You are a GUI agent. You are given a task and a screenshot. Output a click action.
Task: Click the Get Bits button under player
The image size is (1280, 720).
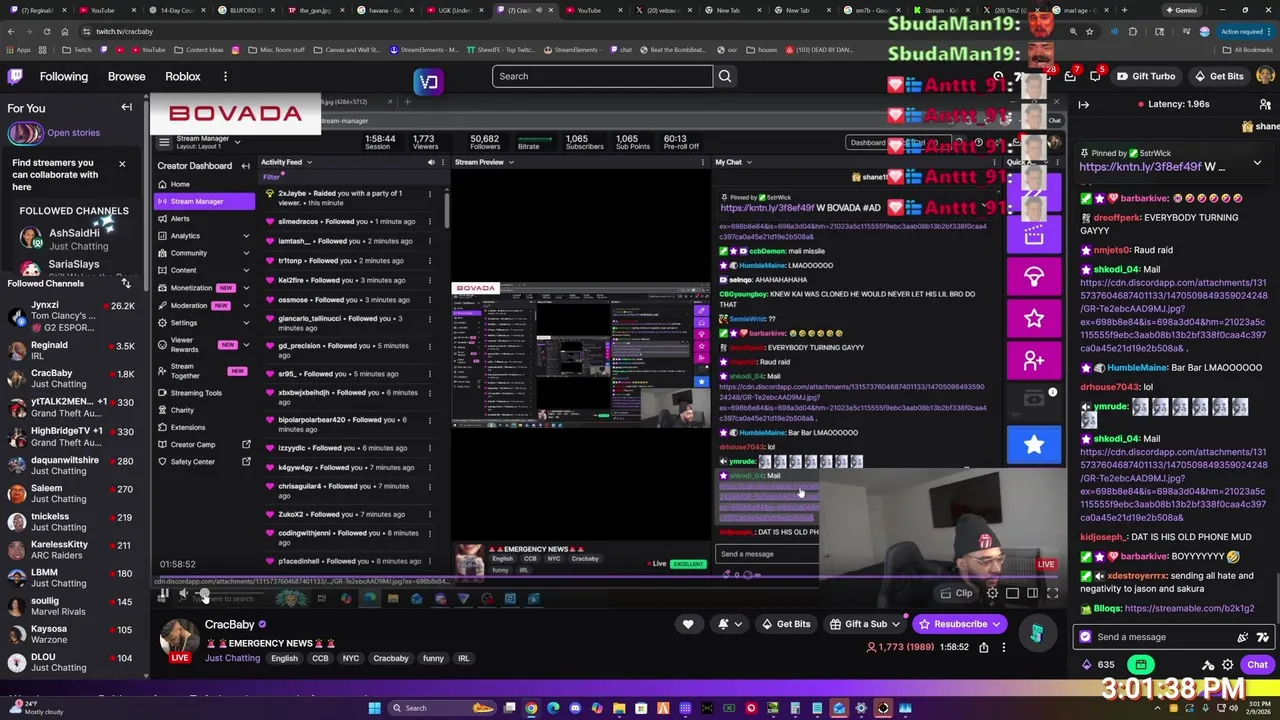click(786, 624)
